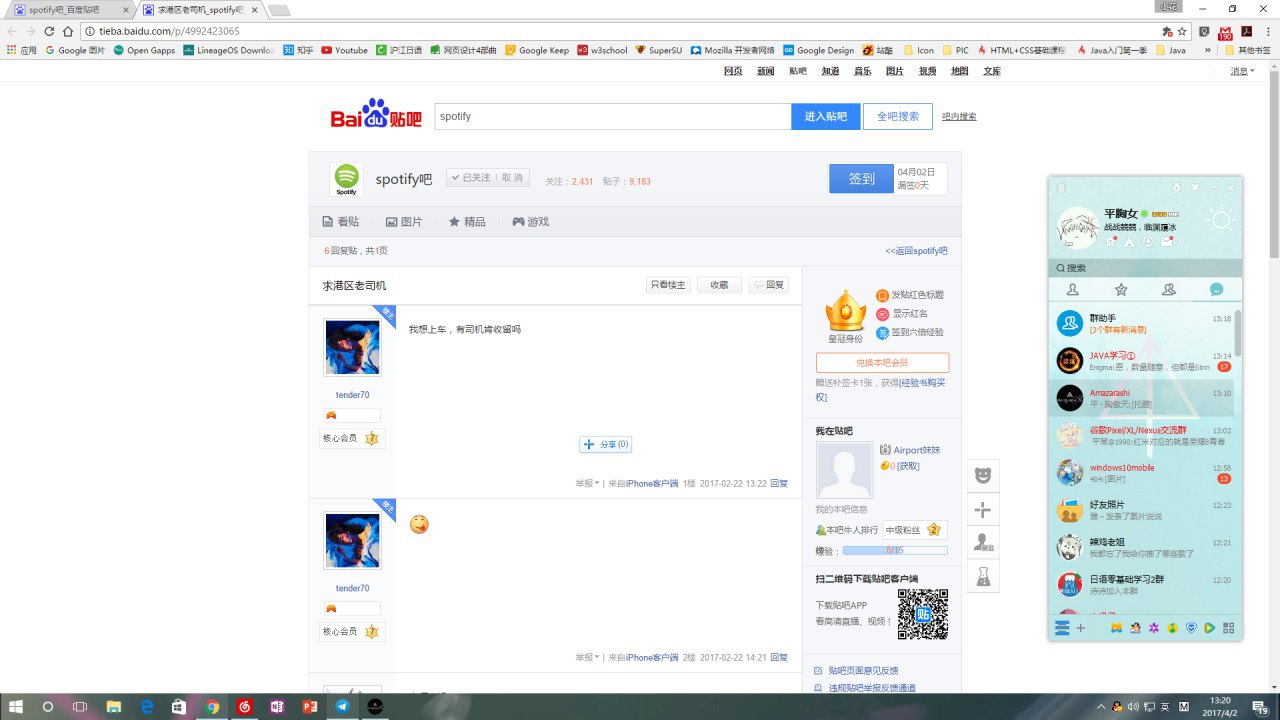
Task: Toggle 收藏 for this thread
Action: pos(719,285)
